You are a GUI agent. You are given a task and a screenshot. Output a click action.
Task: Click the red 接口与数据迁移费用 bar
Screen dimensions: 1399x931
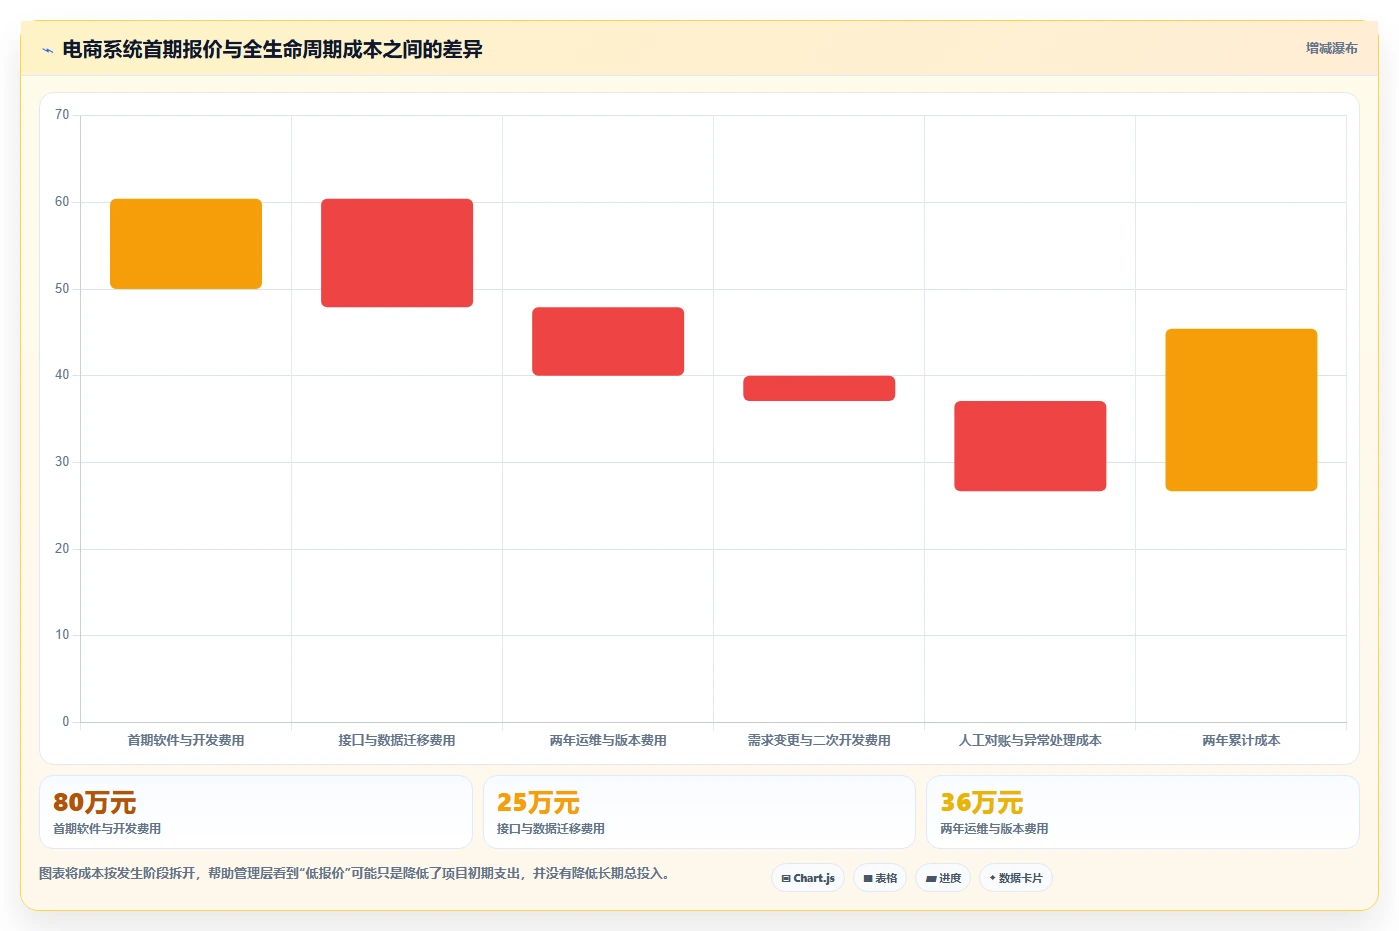point(397,253)
